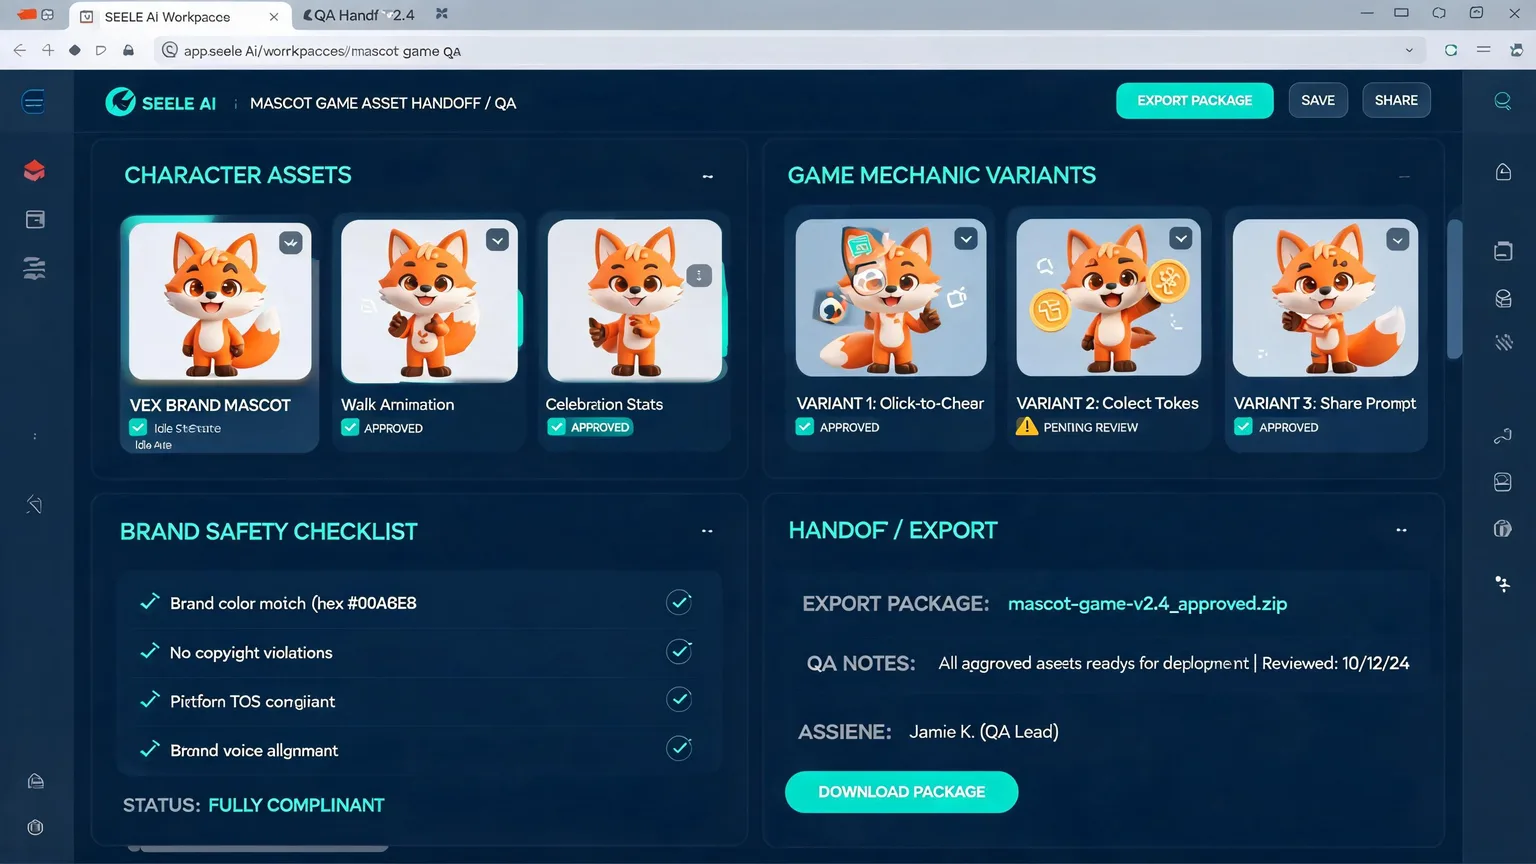1536x864 pixels.
Task: Toggle the Brand voice alignment circle check
Action: 679,748
